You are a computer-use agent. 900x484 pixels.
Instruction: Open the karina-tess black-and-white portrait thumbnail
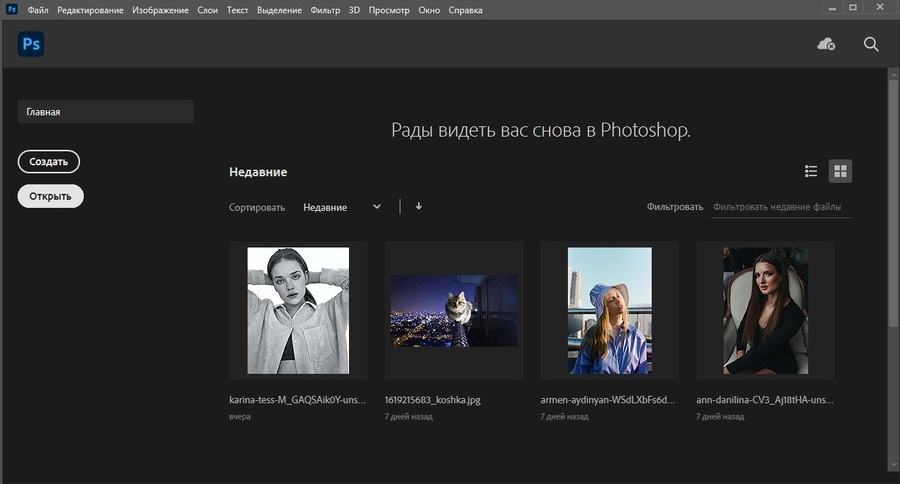point(298,311)
